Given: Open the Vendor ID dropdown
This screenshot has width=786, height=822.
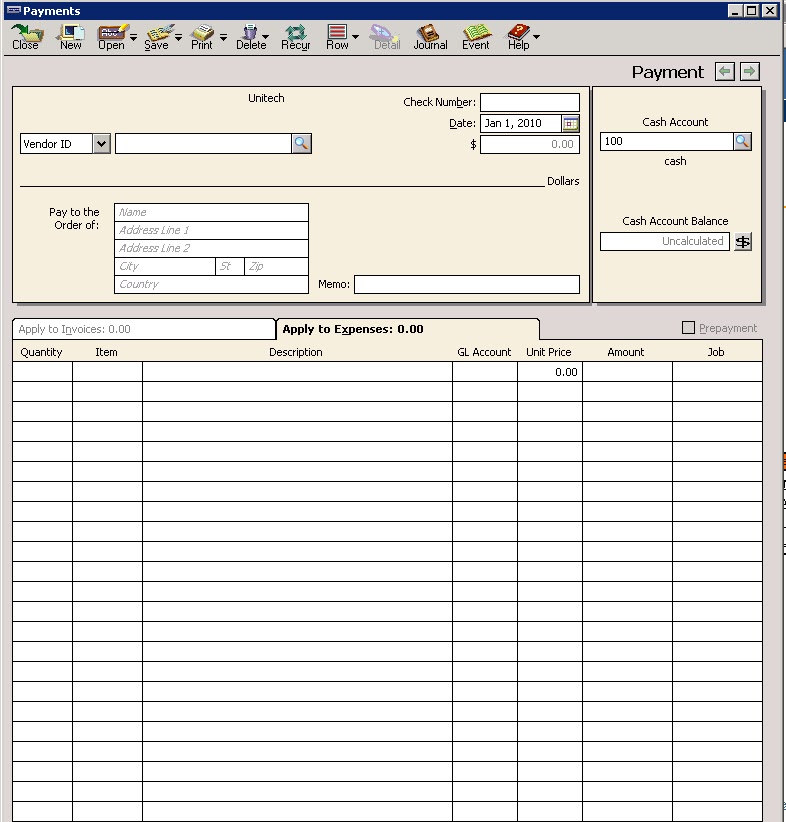Looking at the screenshot, I should pyautogui.click(x=102, y=144).
